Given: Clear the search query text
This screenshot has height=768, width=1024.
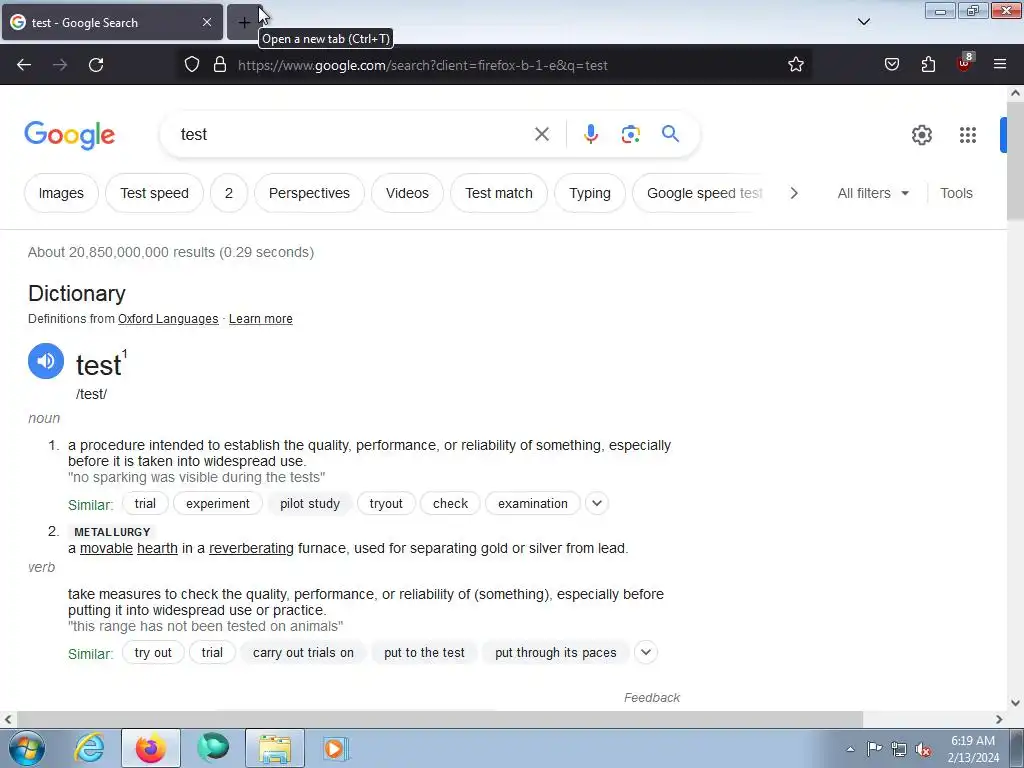Looking at the screenshot, I should point(541,135).
